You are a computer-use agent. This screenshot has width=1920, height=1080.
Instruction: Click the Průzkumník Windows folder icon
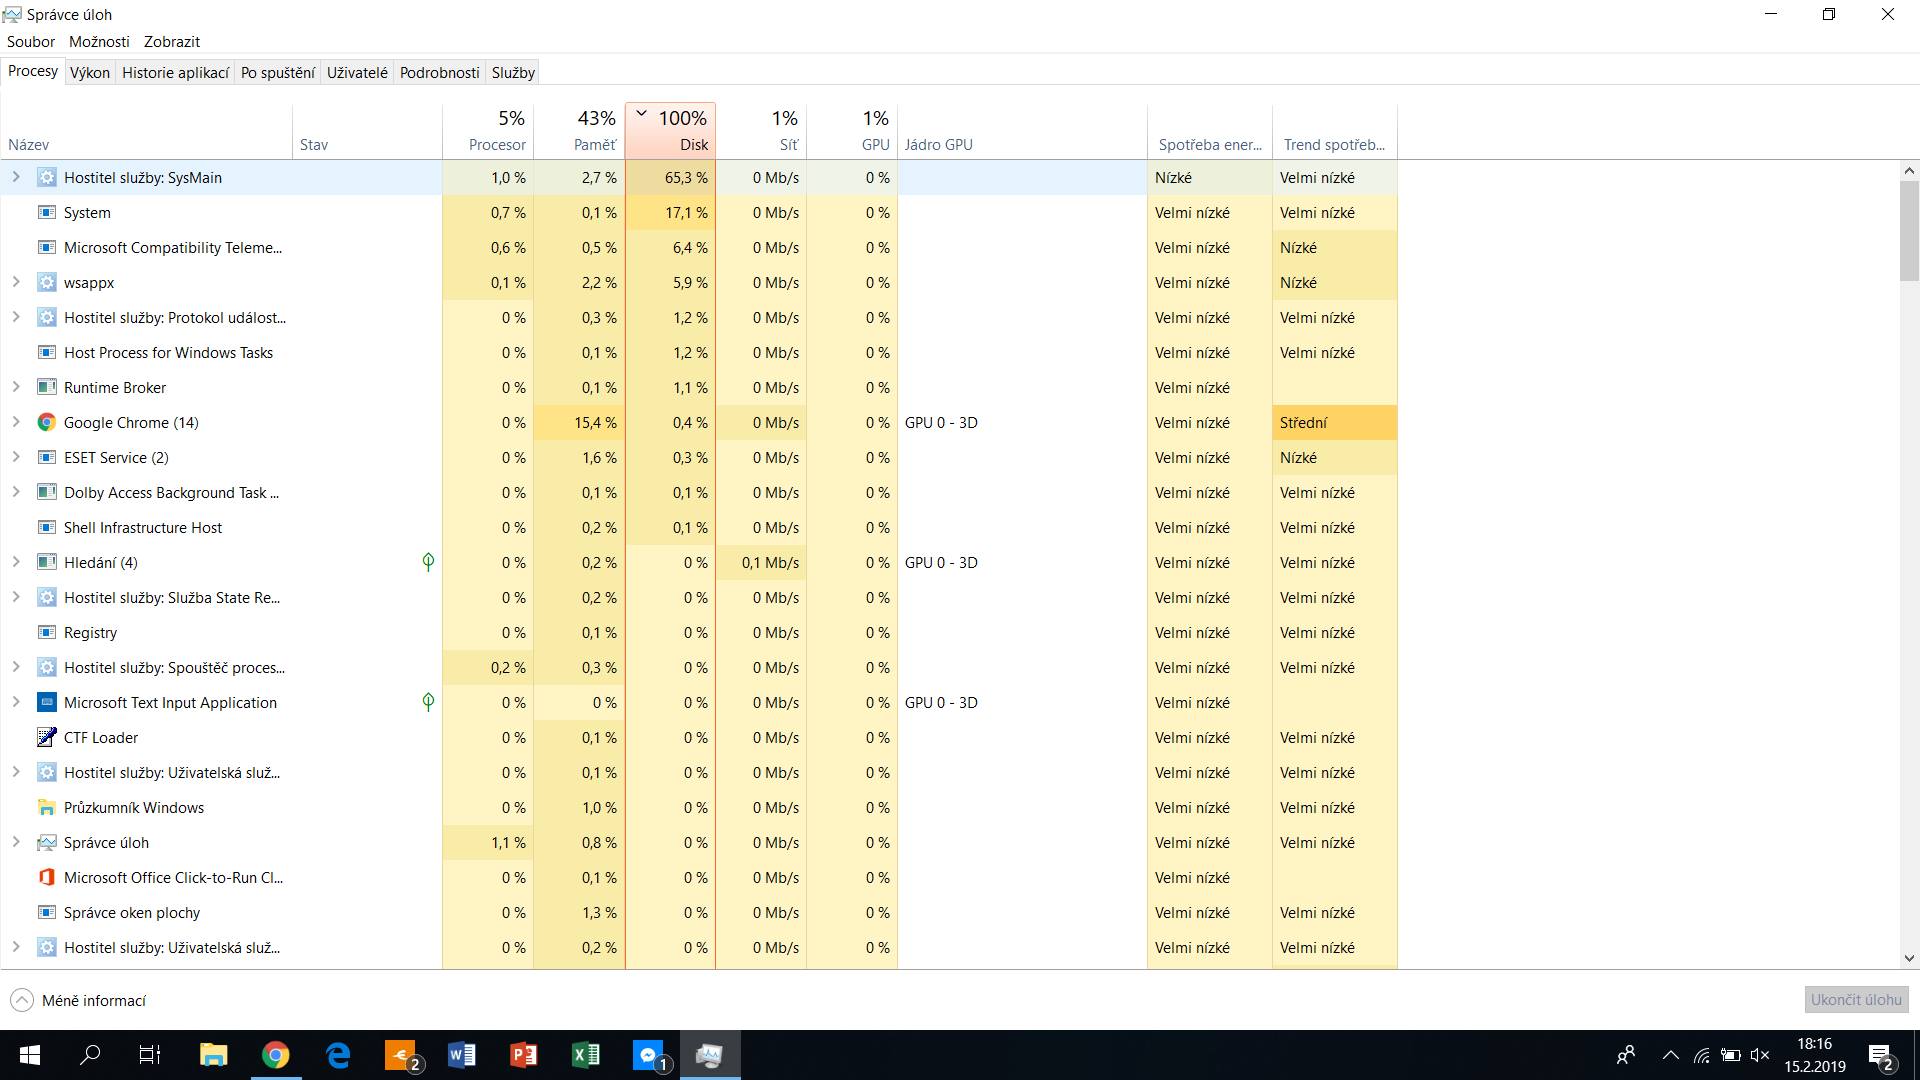click(x=46, y=807)
